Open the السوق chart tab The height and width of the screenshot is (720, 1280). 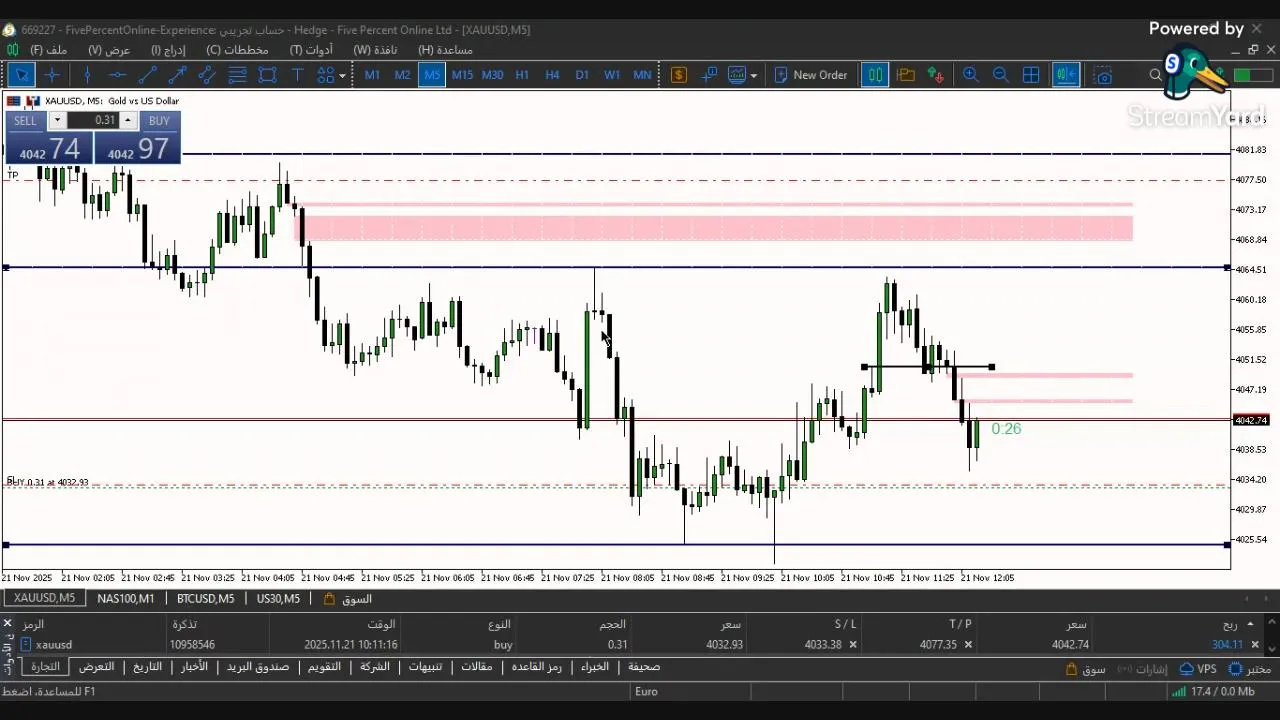(348, 599)
